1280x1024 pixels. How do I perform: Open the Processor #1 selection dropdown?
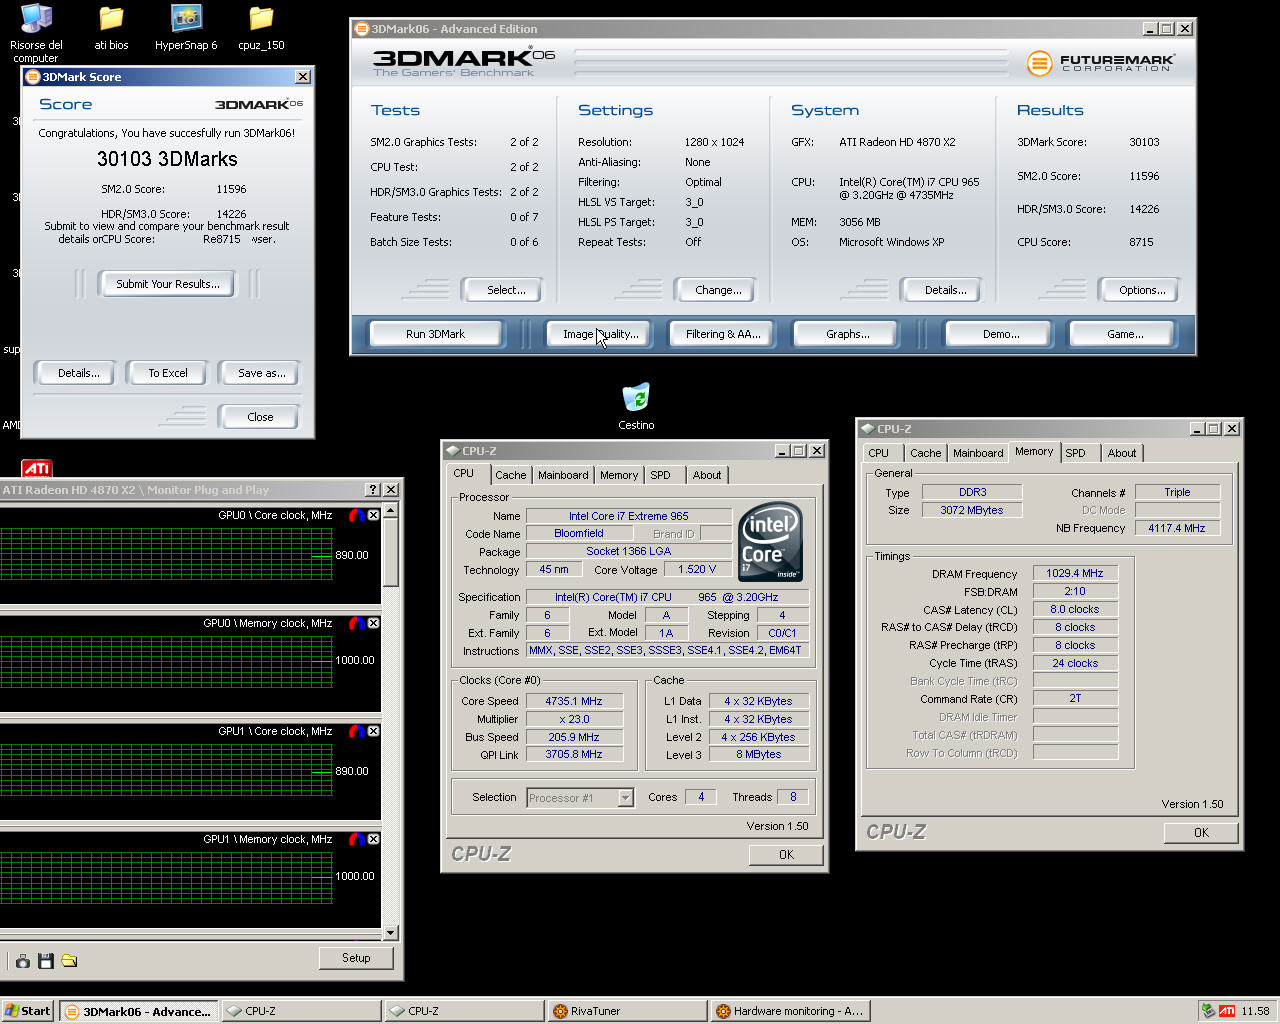click(x=626, y=798)
